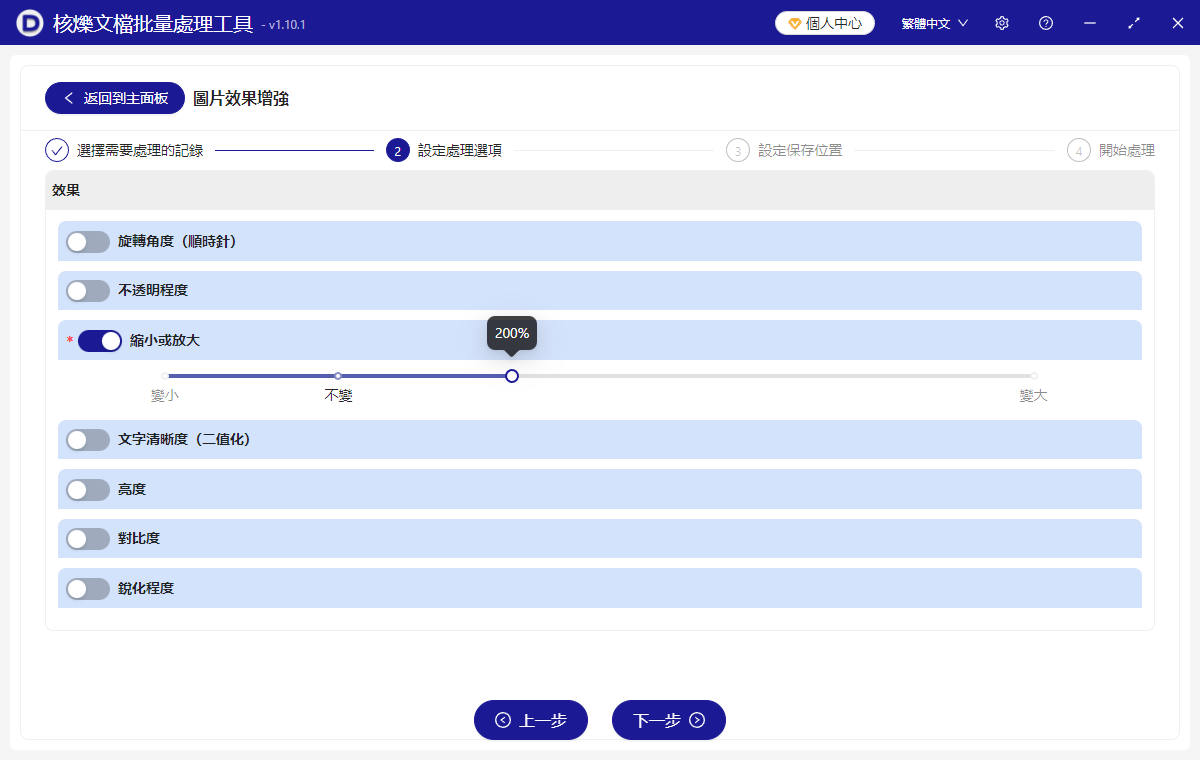Viewport: 1200px width, 760px height.
Task: Disable the 縮小或放大 toggle
Action: click(x=99, y=340)
